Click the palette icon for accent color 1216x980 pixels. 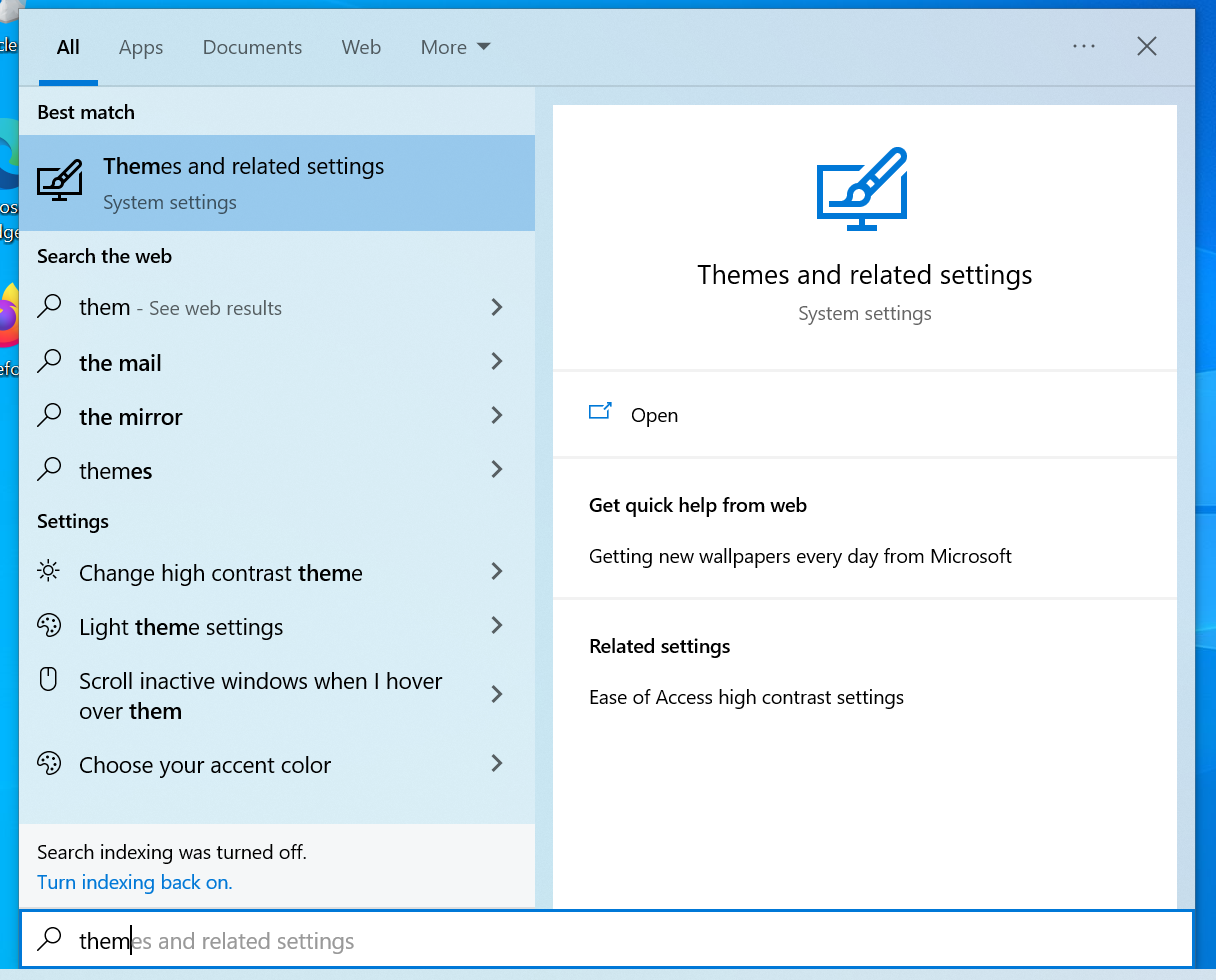coord(48,763)
